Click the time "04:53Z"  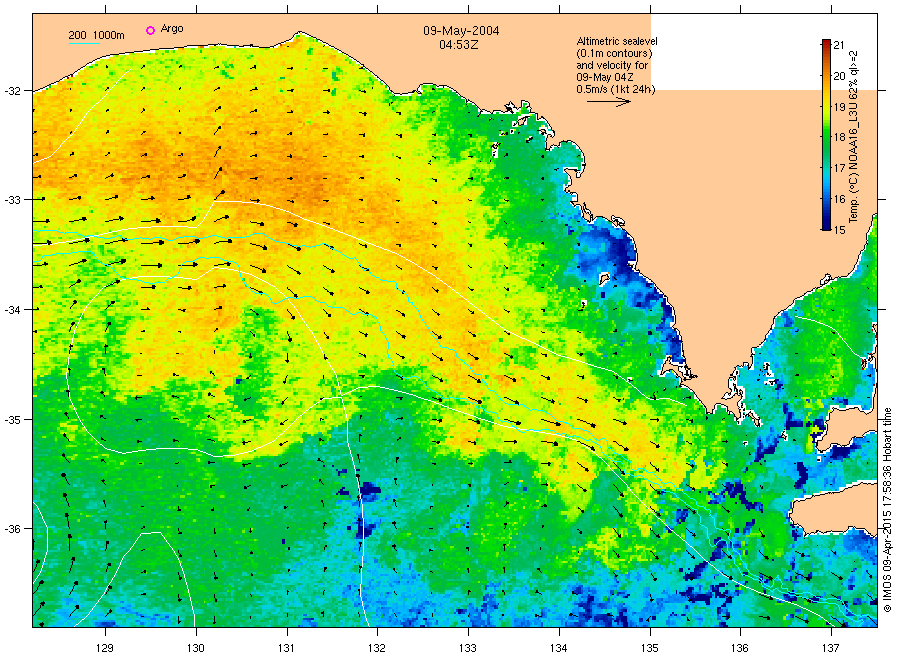click(x=459, y=45)
